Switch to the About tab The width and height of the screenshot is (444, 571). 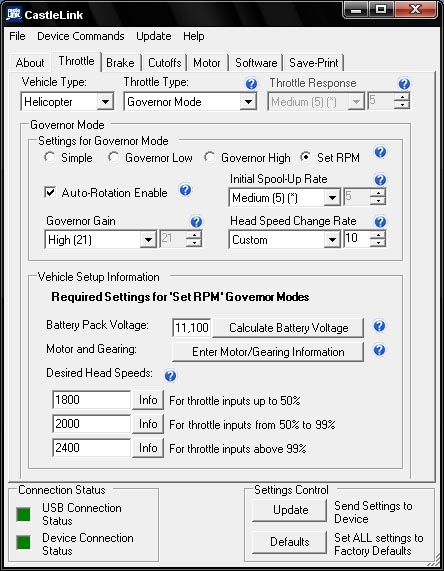tap(30, 63)
